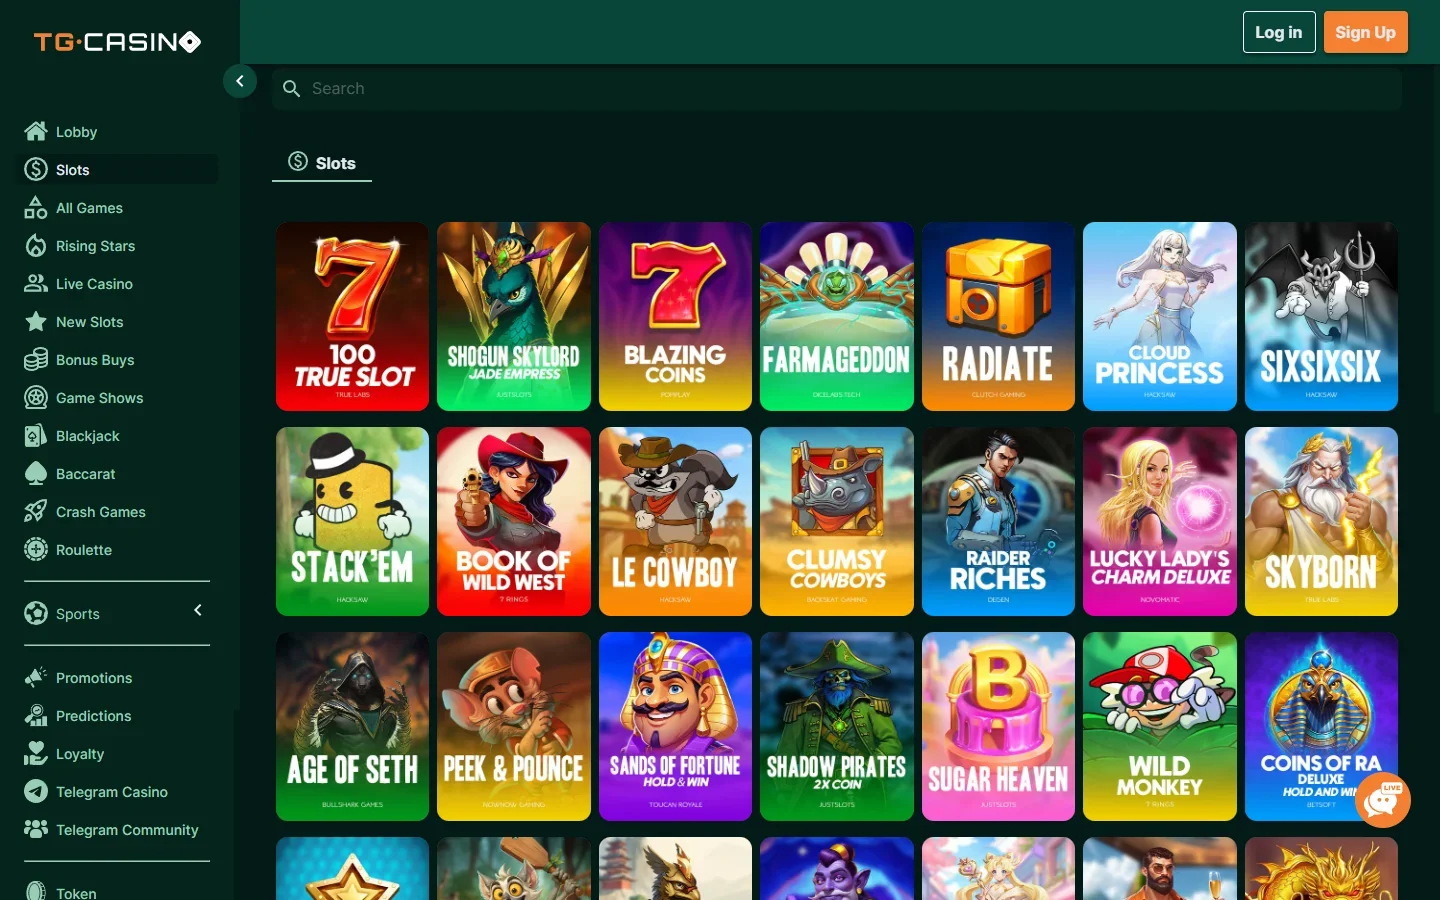This screenshot has height=900, width=1440.
Task: Launch the Age of Seth game
Action: click(x=352, y=726)
